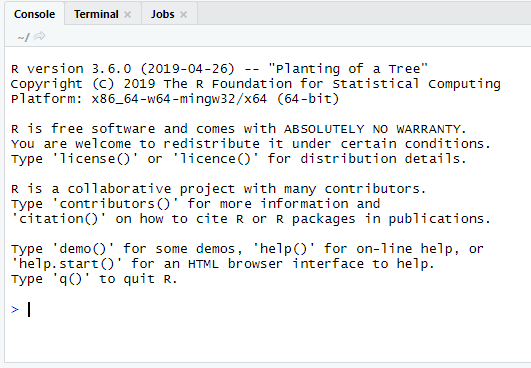Open the Jobs tab

point(163,14)
